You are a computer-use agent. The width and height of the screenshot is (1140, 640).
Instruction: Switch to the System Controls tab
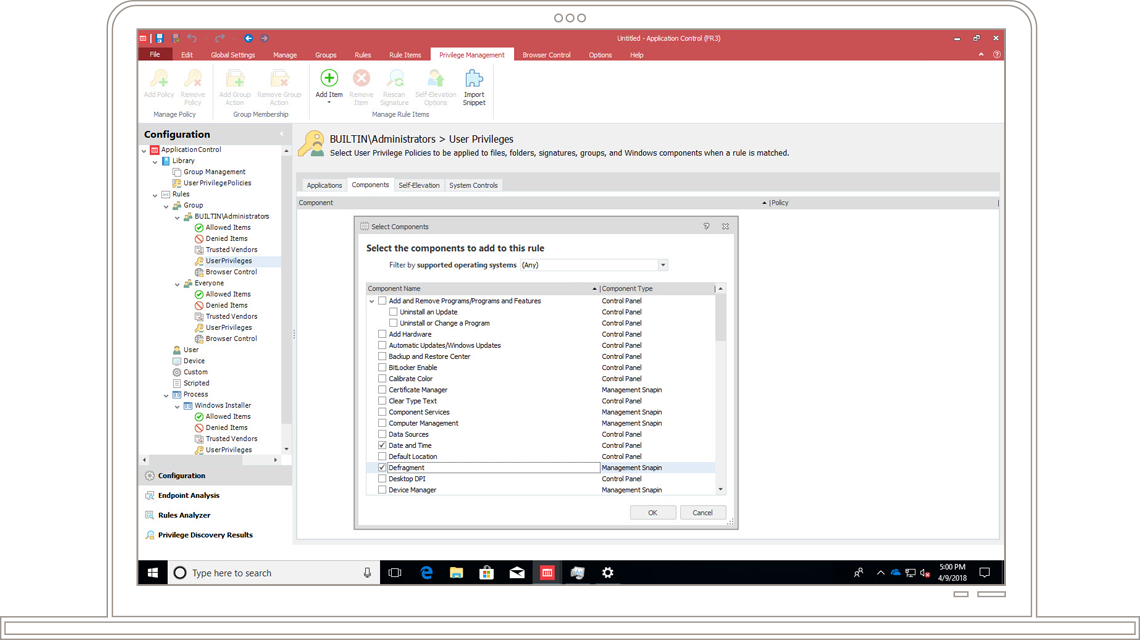point(473,185)
